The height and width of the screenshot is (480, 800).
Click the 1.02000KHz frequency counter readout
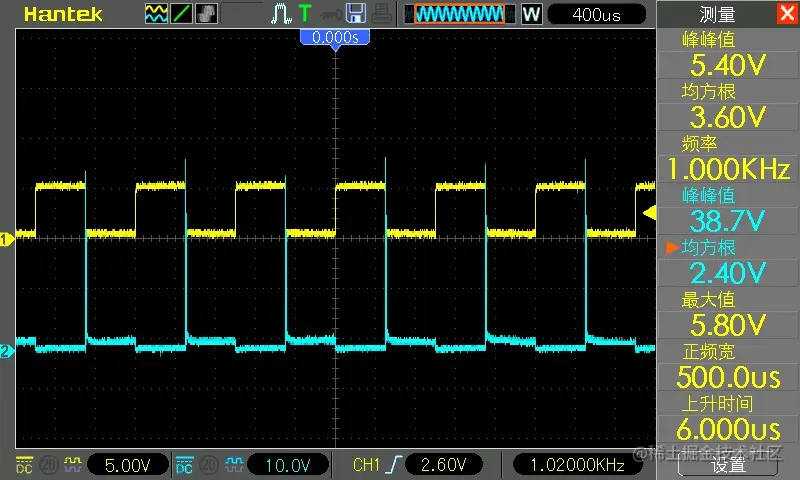pyautogui.click(x=577, y=465)
